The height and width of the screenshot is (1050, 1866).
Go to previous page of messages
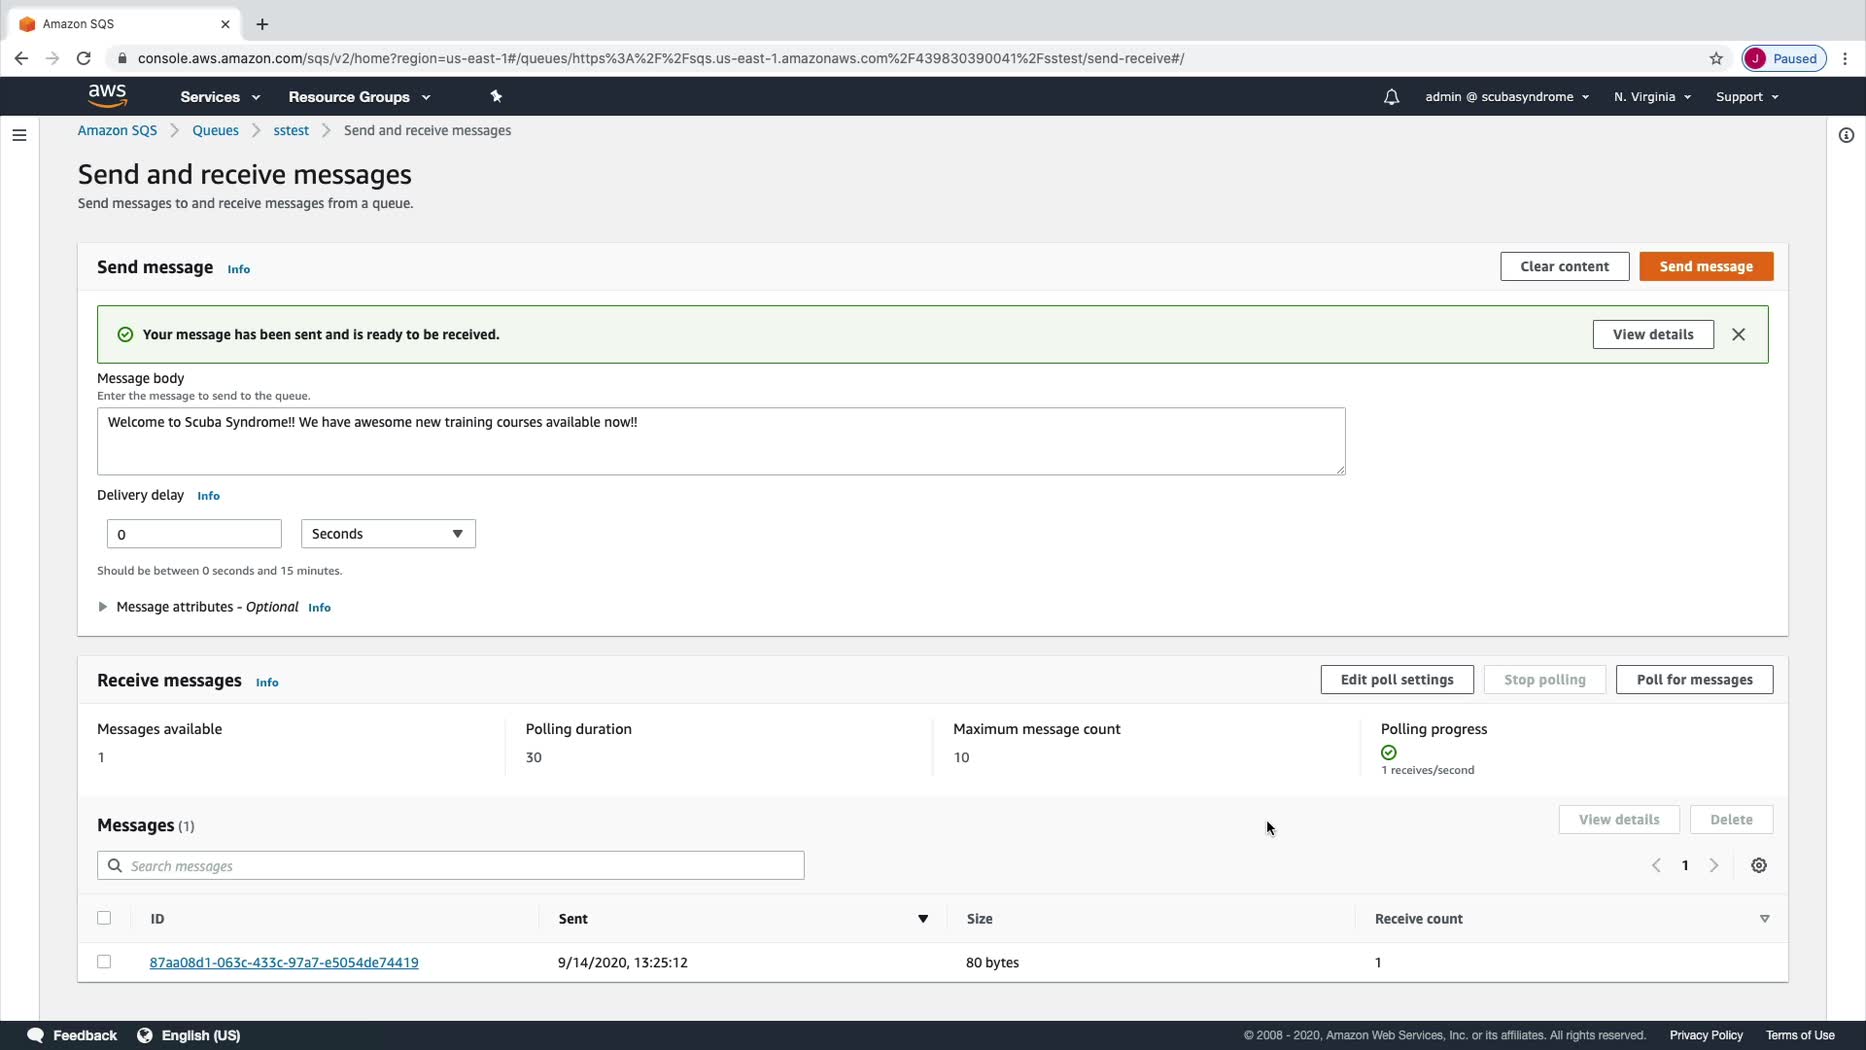pyautogui.click(x=1656, y=865)
